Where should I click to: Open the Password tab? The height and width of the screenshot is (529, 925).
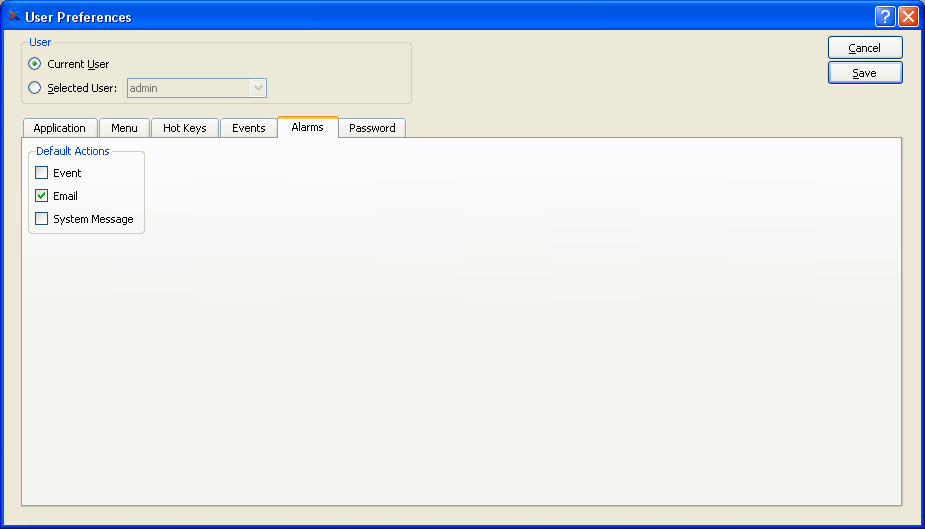372,128
